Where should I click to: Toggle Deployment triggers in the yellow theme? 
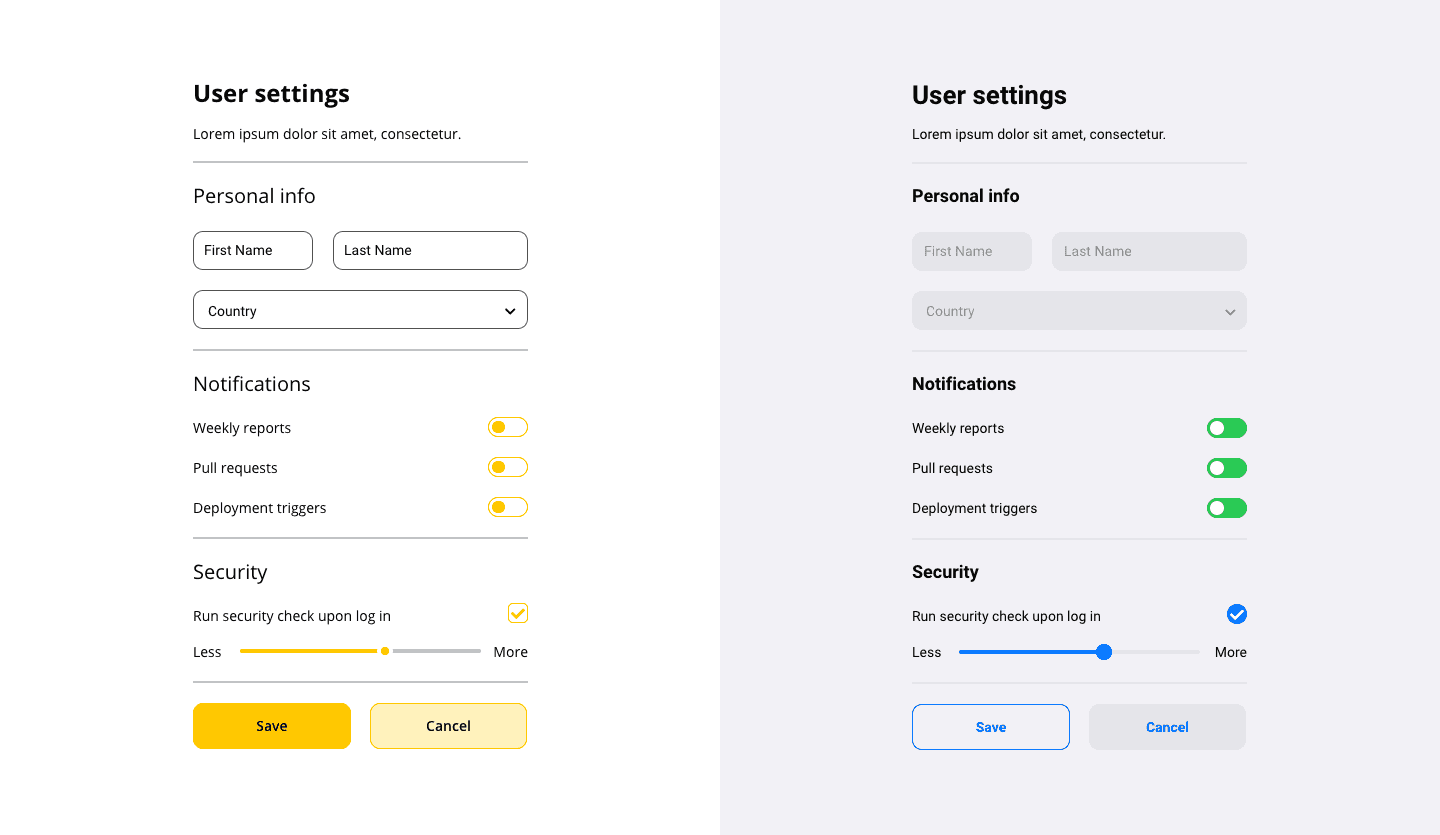[507, 507]
